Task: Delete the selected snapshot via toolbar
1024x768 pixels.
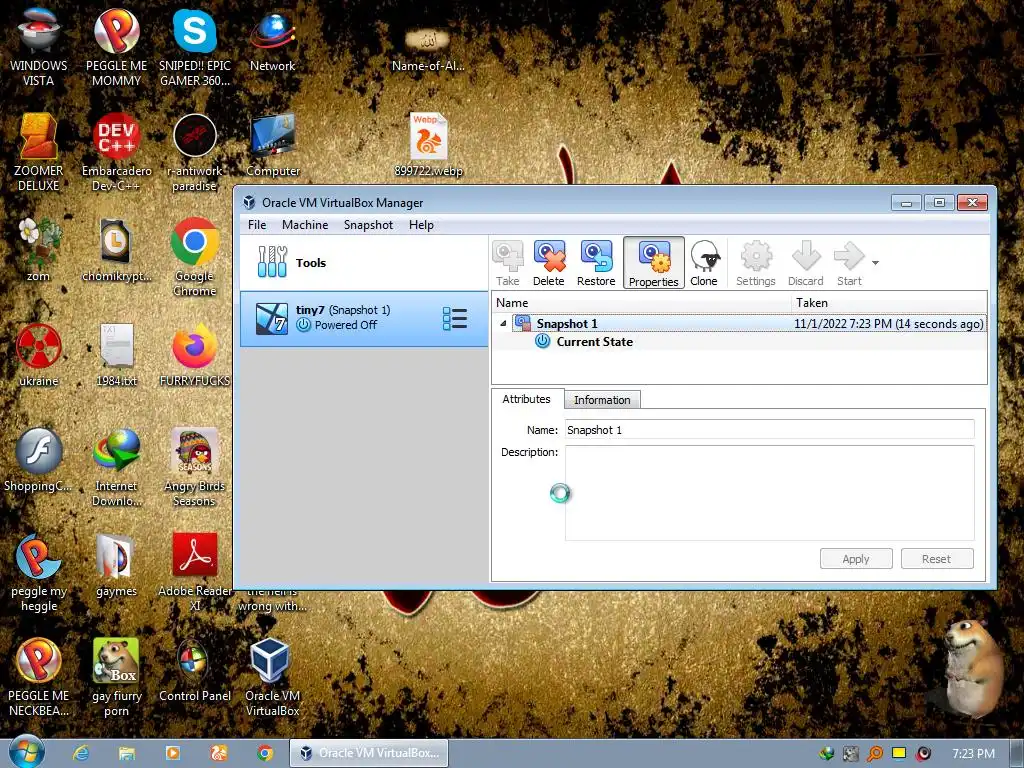Action: coord(549,263)
